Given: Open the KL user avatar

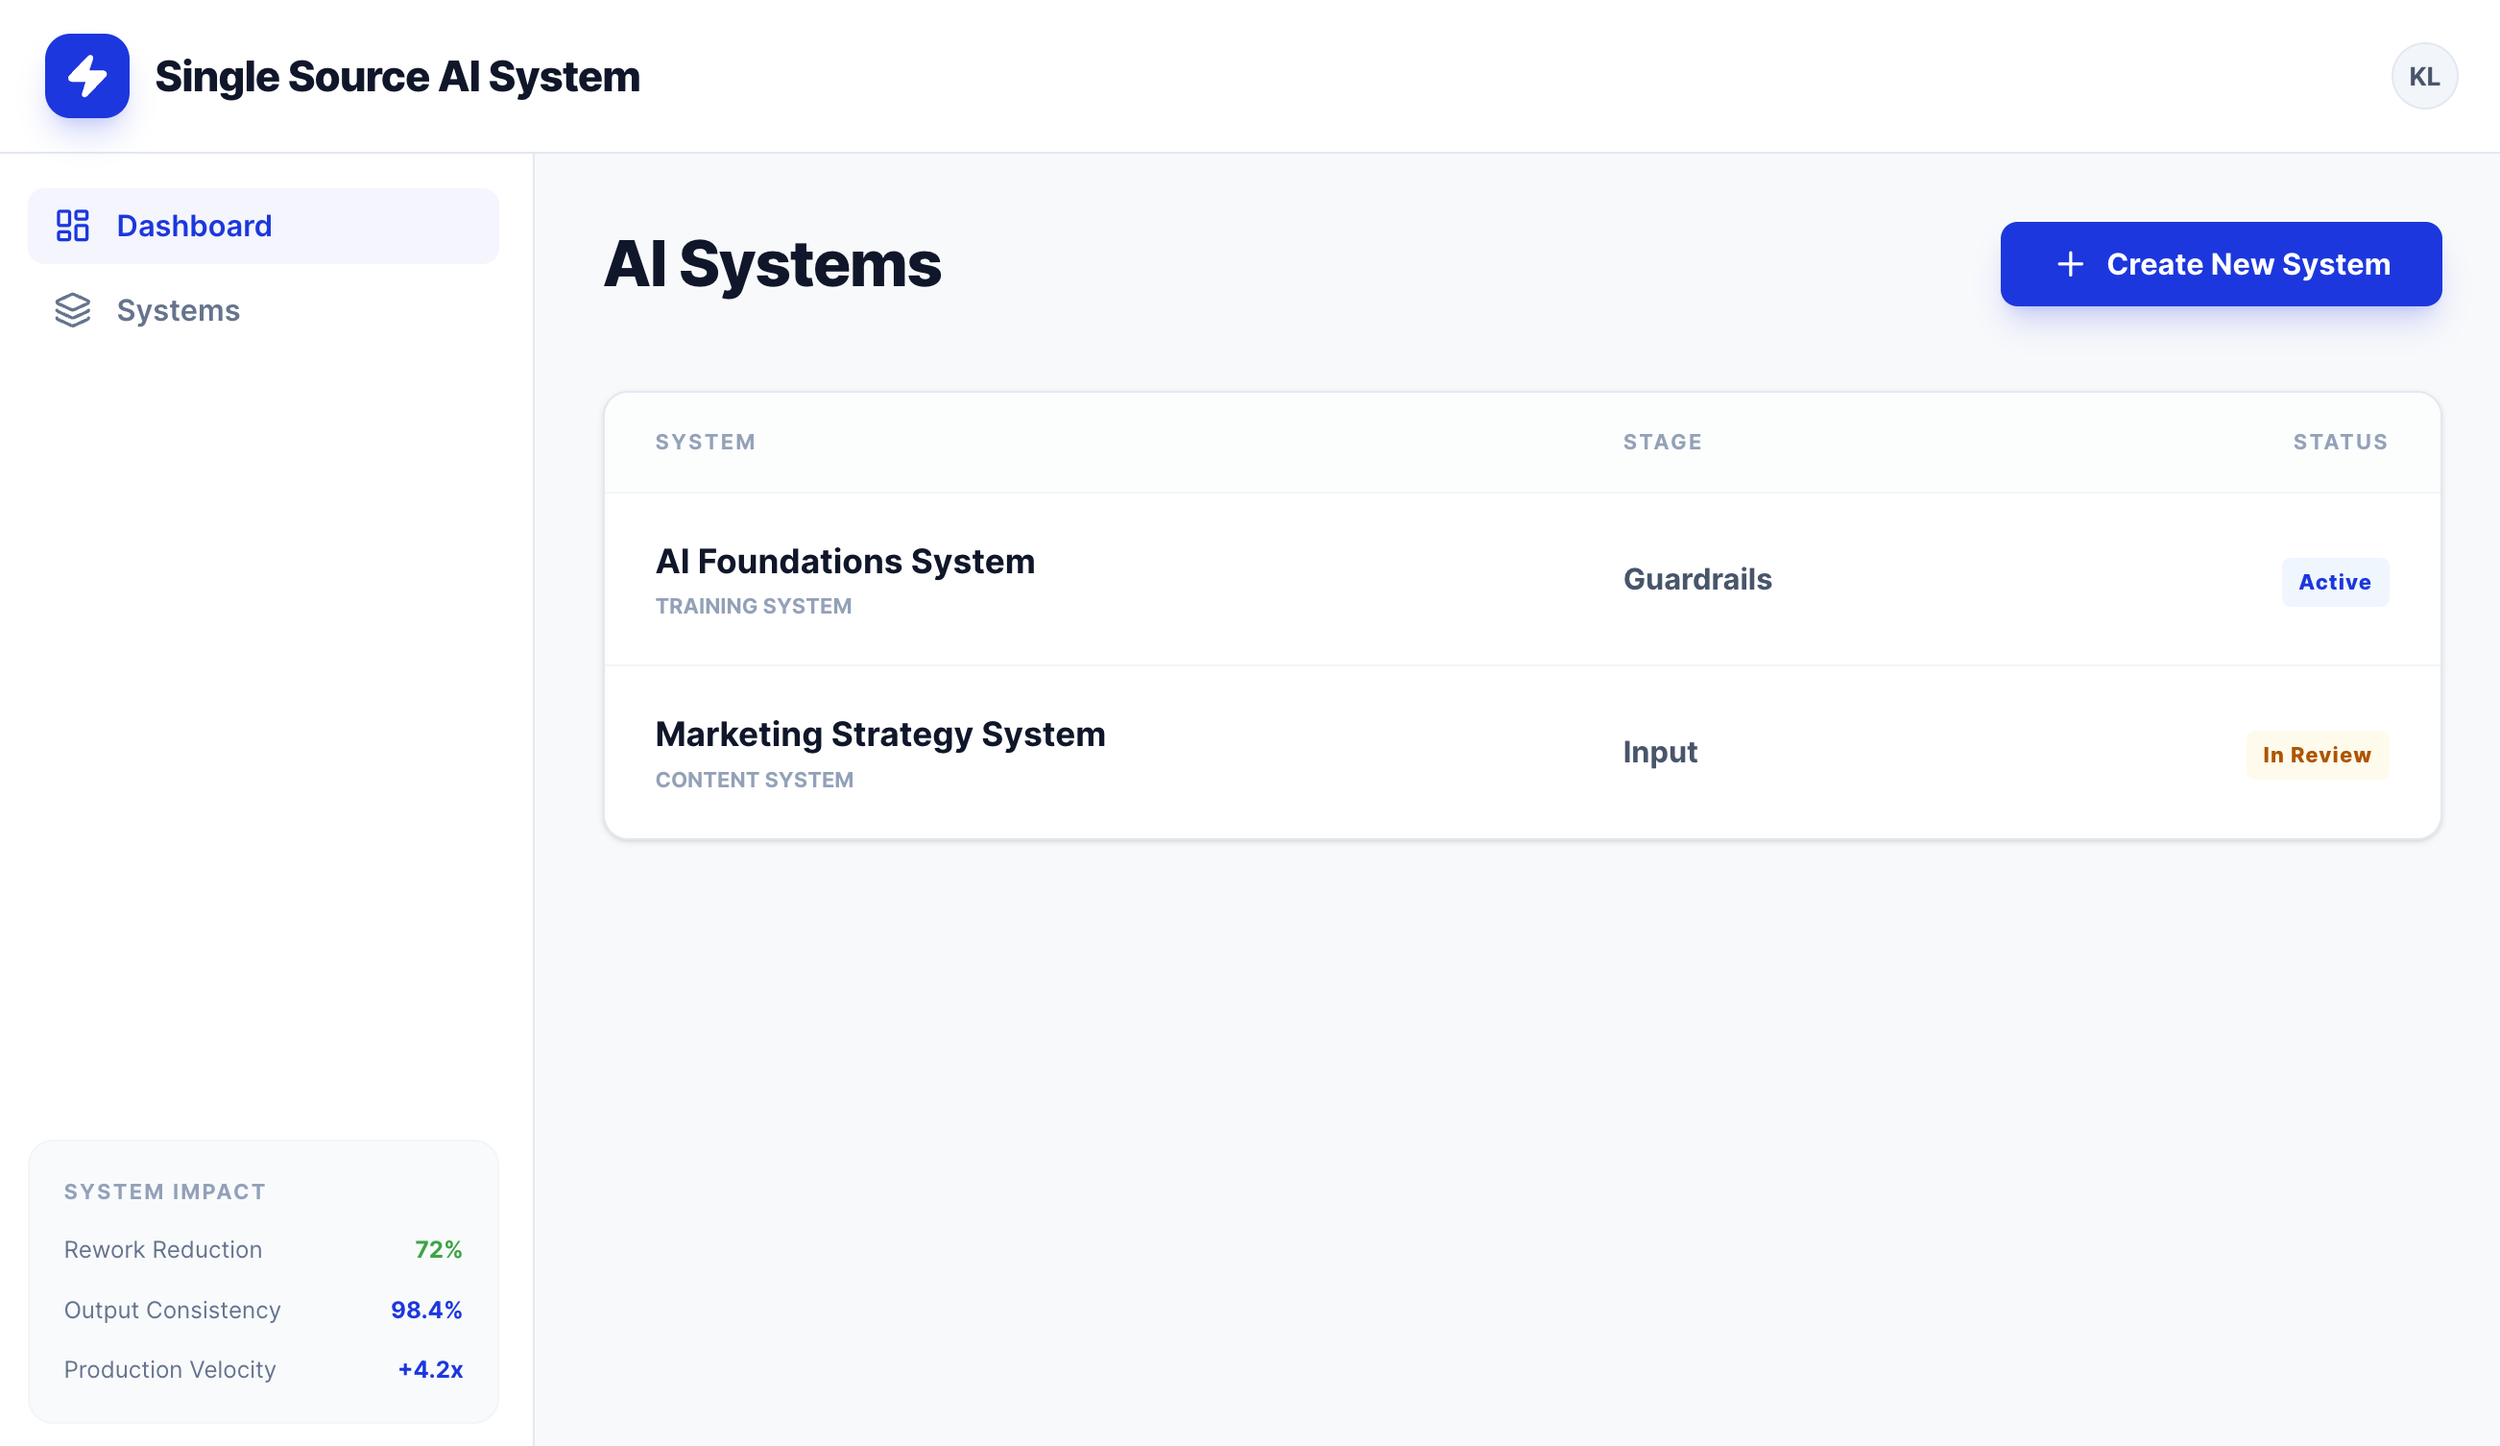Looking at the screenshot, I should (x=2424, y=76).
